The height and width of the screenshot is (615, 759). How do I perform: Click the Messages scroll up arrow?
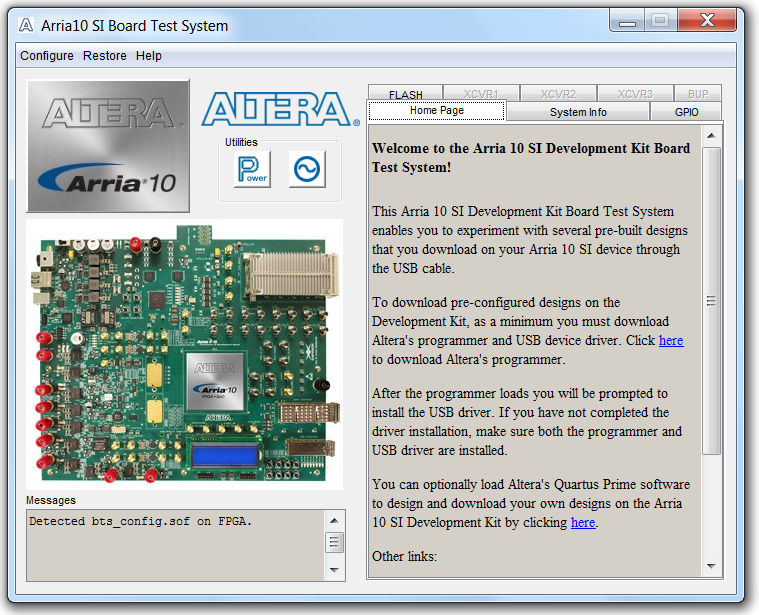click(x=334, y=521)
